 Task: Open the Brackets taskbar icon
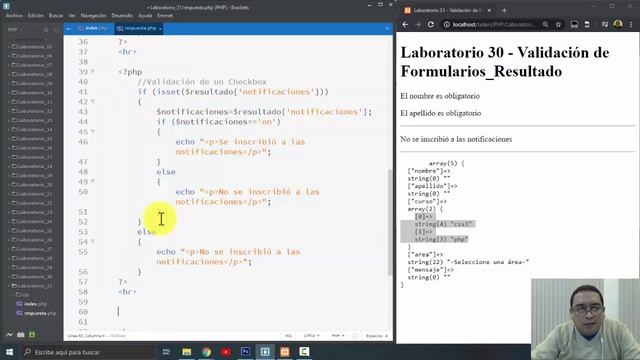pos(265,352)
